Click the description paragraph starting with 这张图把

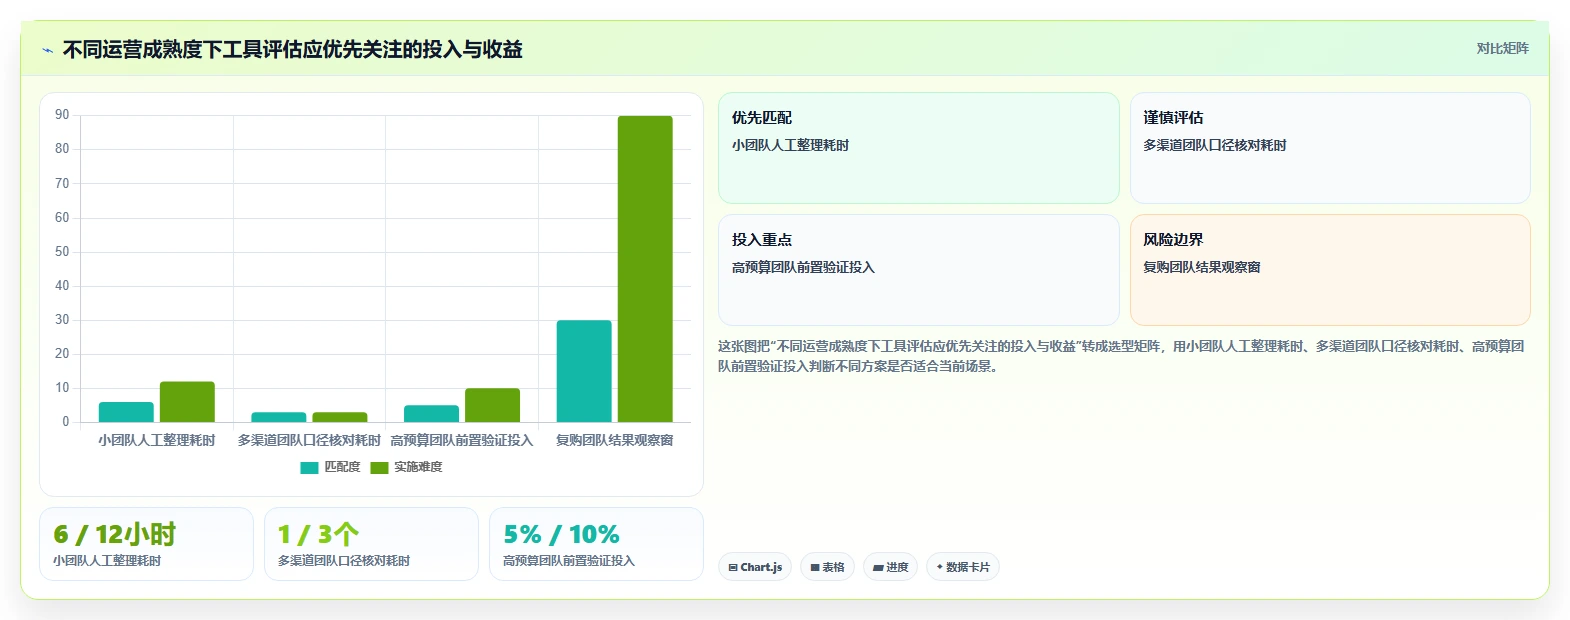pos(1121,356)
